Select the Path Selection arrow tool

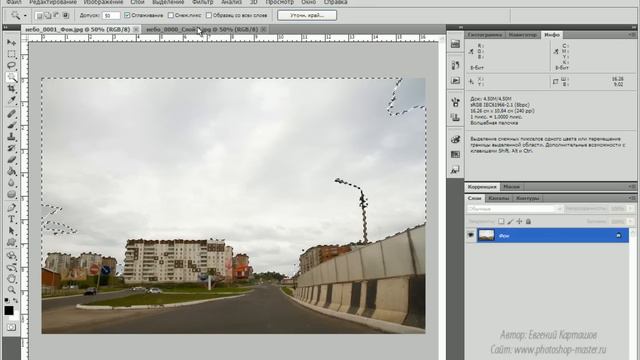(x=11, y=231)
